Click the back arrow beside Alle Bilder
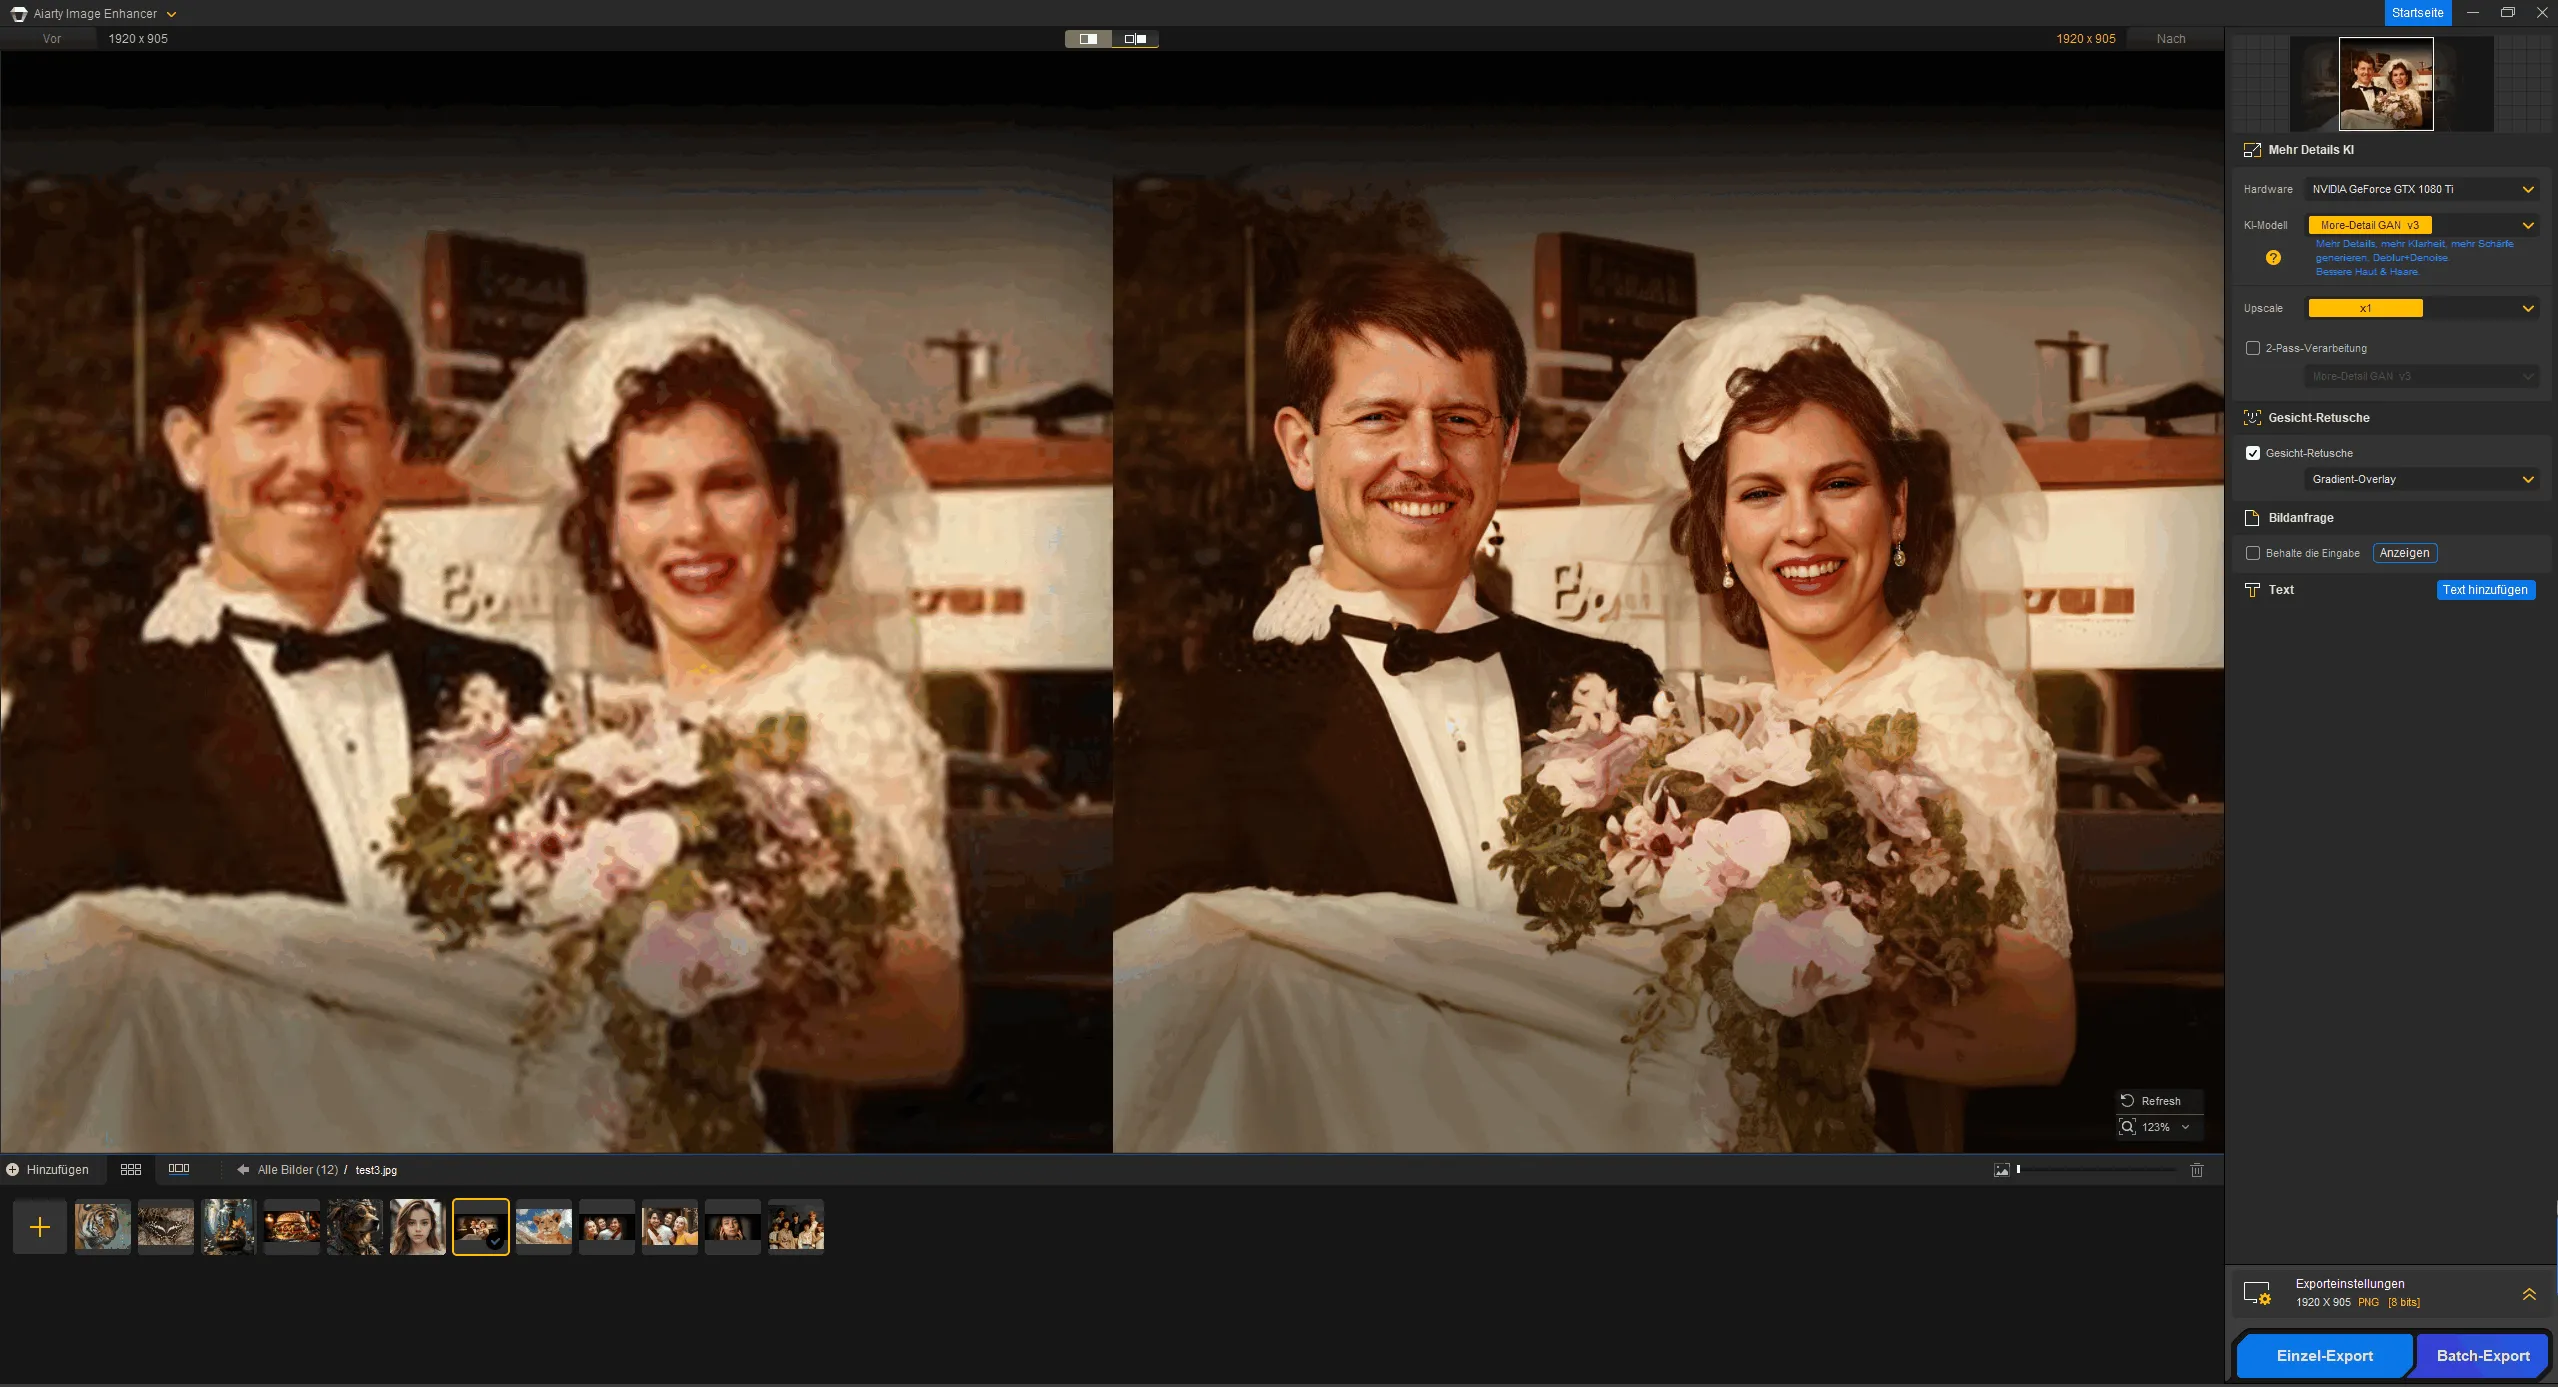The width and height of the screenshot is (2558, 1387). pos(243,1170)
